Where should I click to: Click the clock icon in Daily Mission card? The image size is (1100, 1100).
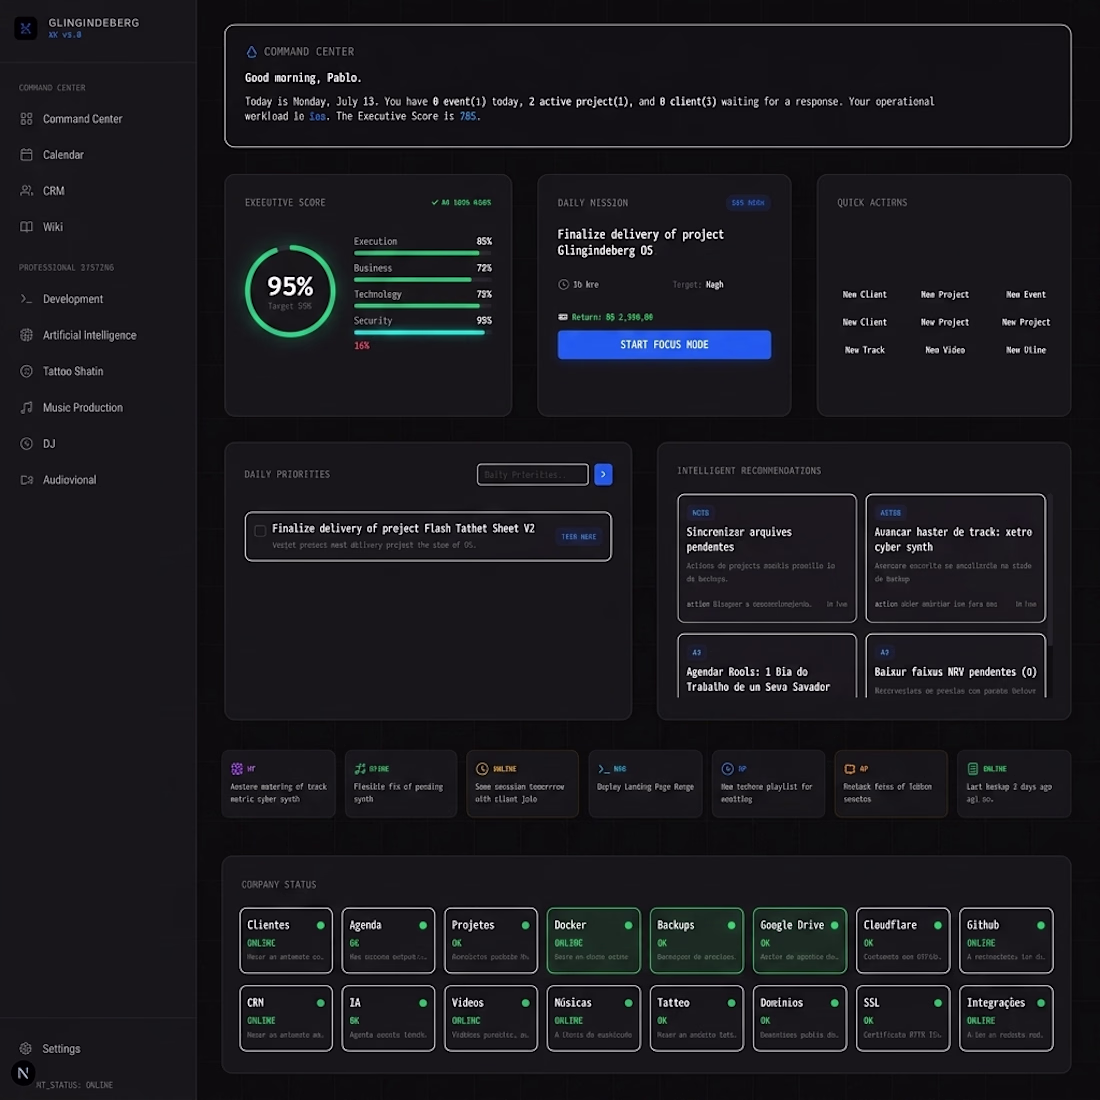563,285
